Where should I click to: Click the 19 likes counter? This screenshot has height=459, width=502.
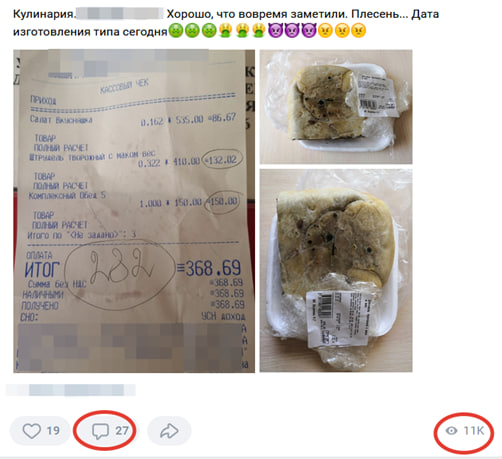pos(53,431)
